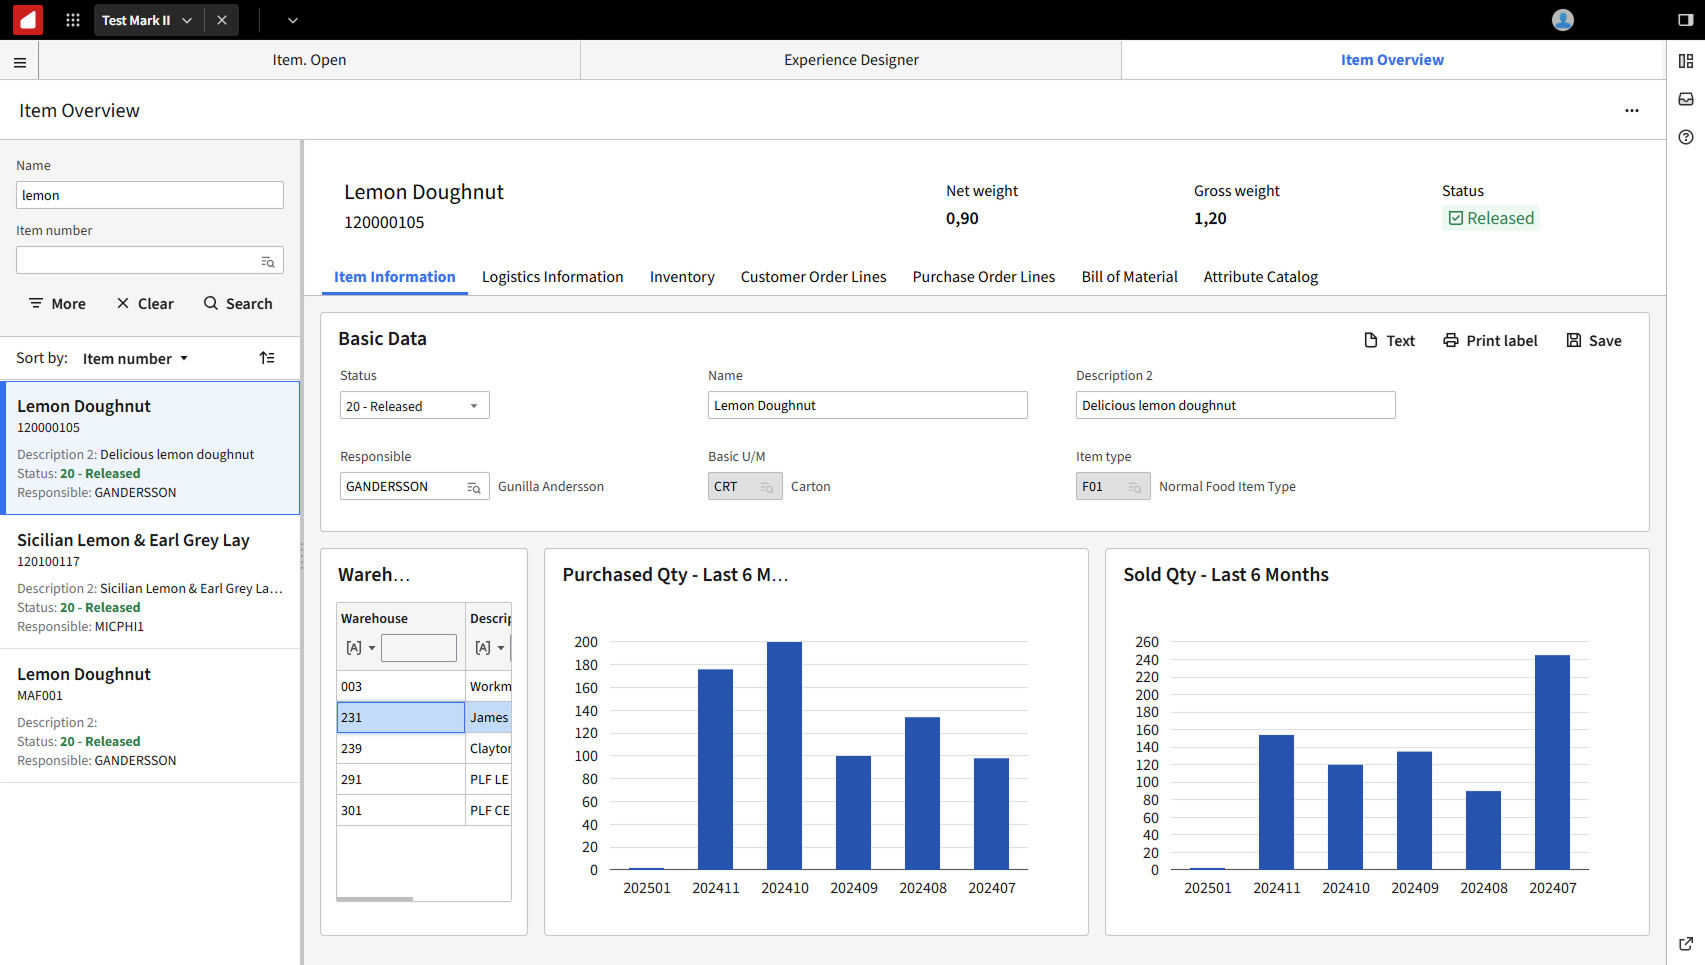Viewport: 1705px width, 965px height.
Task: Click the Warehouse column filter input
Action: click(419, 648)
